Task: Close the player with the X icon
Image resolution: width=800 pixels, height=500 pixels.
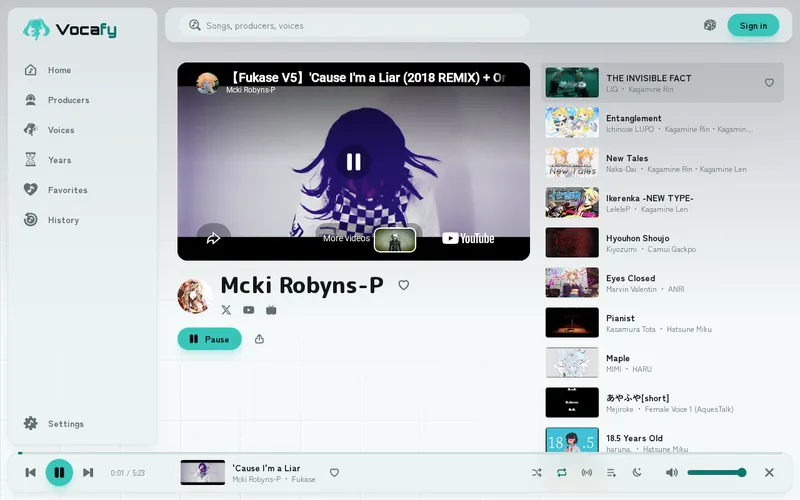Action: (769, 472)
